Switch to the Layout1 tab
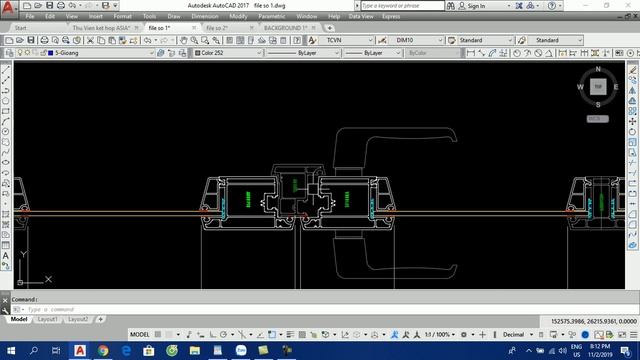 point(47,319)
